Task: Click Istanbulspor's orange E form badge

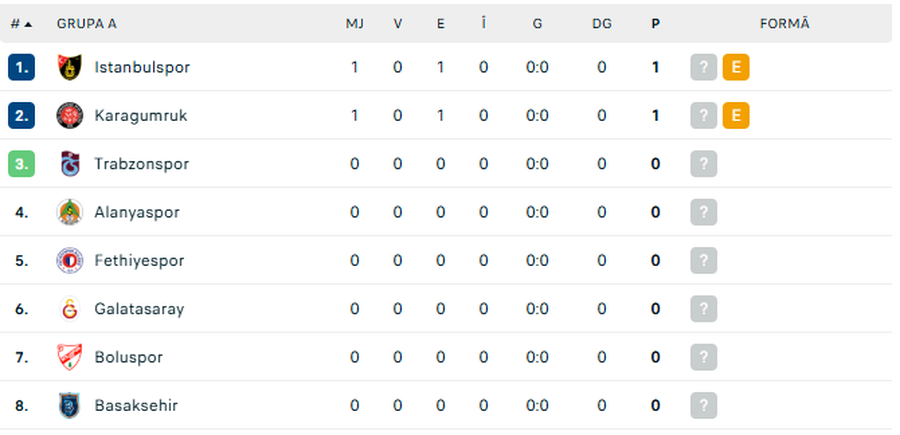Action: tap(736, 67)
